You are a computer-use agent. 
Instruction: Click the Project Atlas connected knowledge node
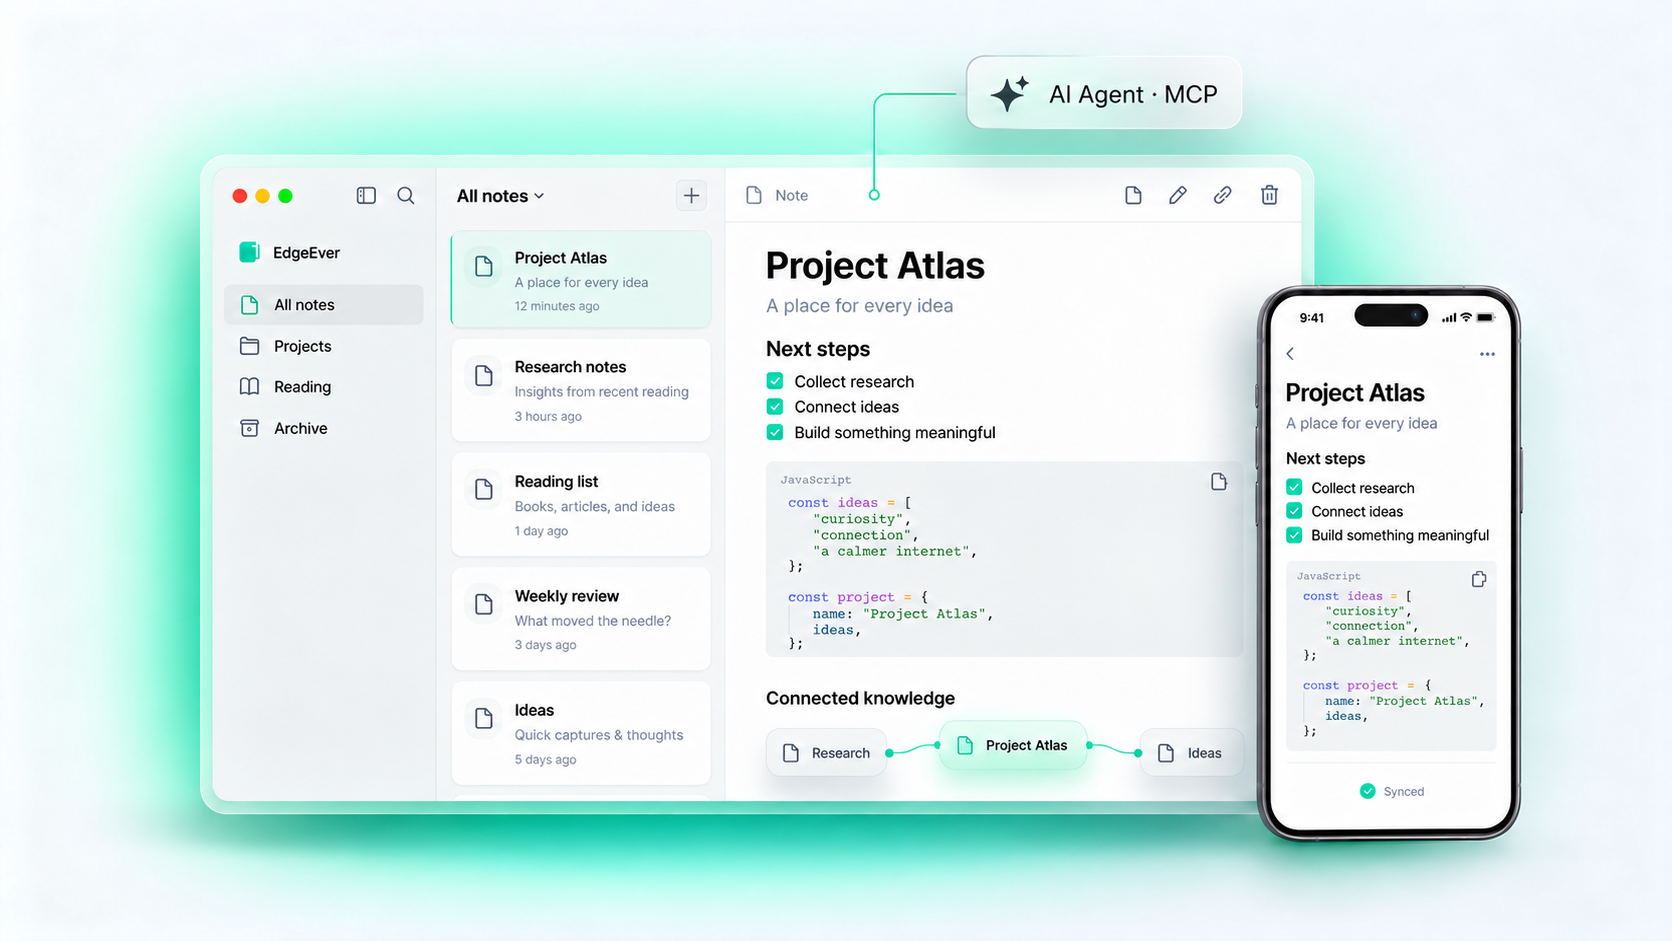pyautogui.click(x=1012, y=745)
